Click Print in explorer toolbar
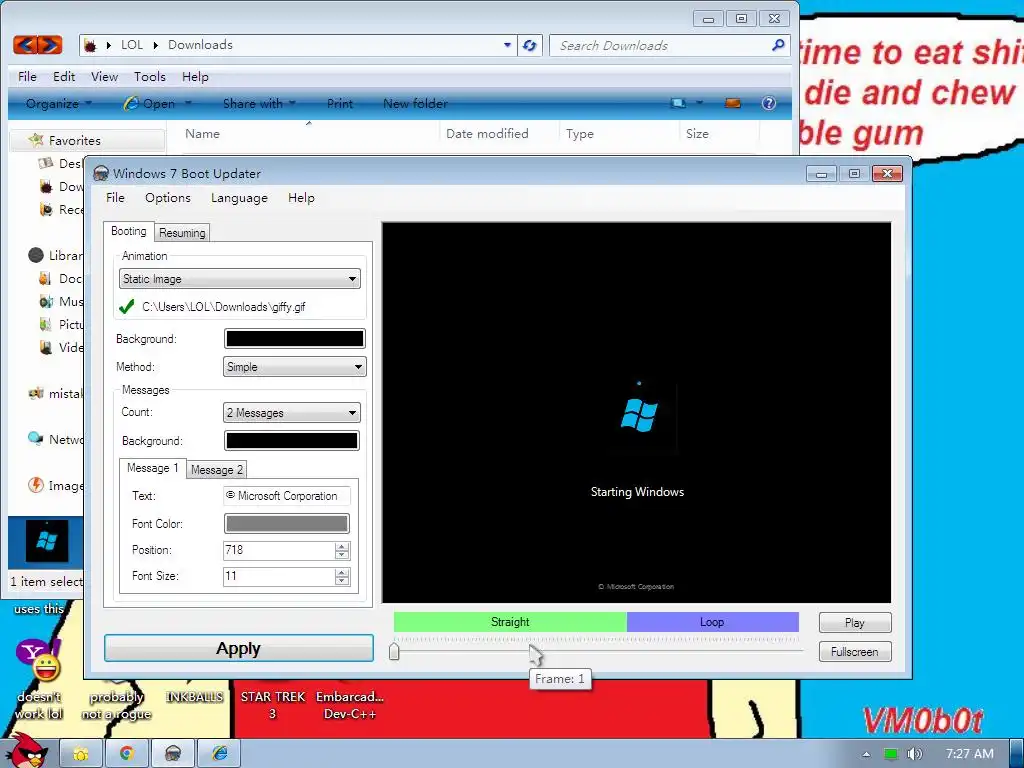The width and height of the screenshot is (1024, 768). pos(340,103)
